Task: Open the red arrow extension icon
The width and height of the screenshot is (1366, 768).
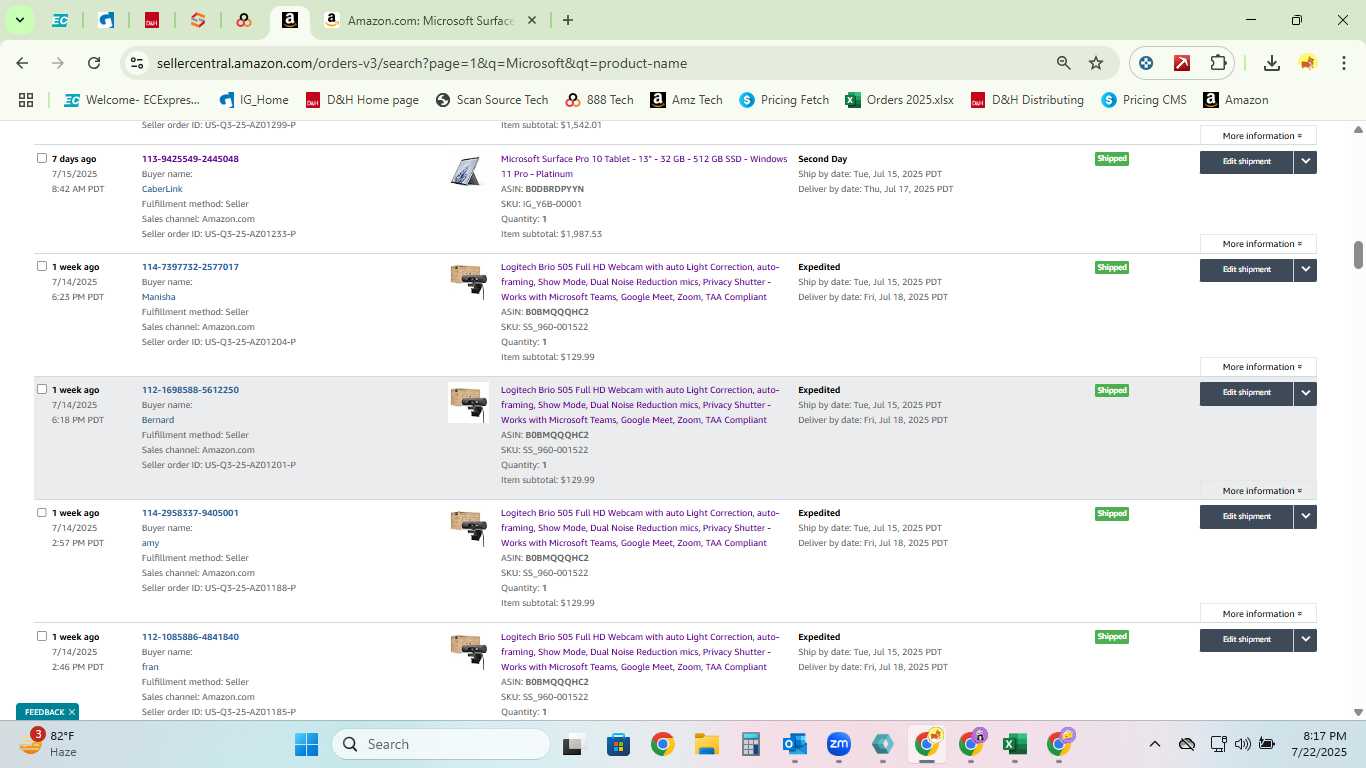Action: [x=1182, y=63]
